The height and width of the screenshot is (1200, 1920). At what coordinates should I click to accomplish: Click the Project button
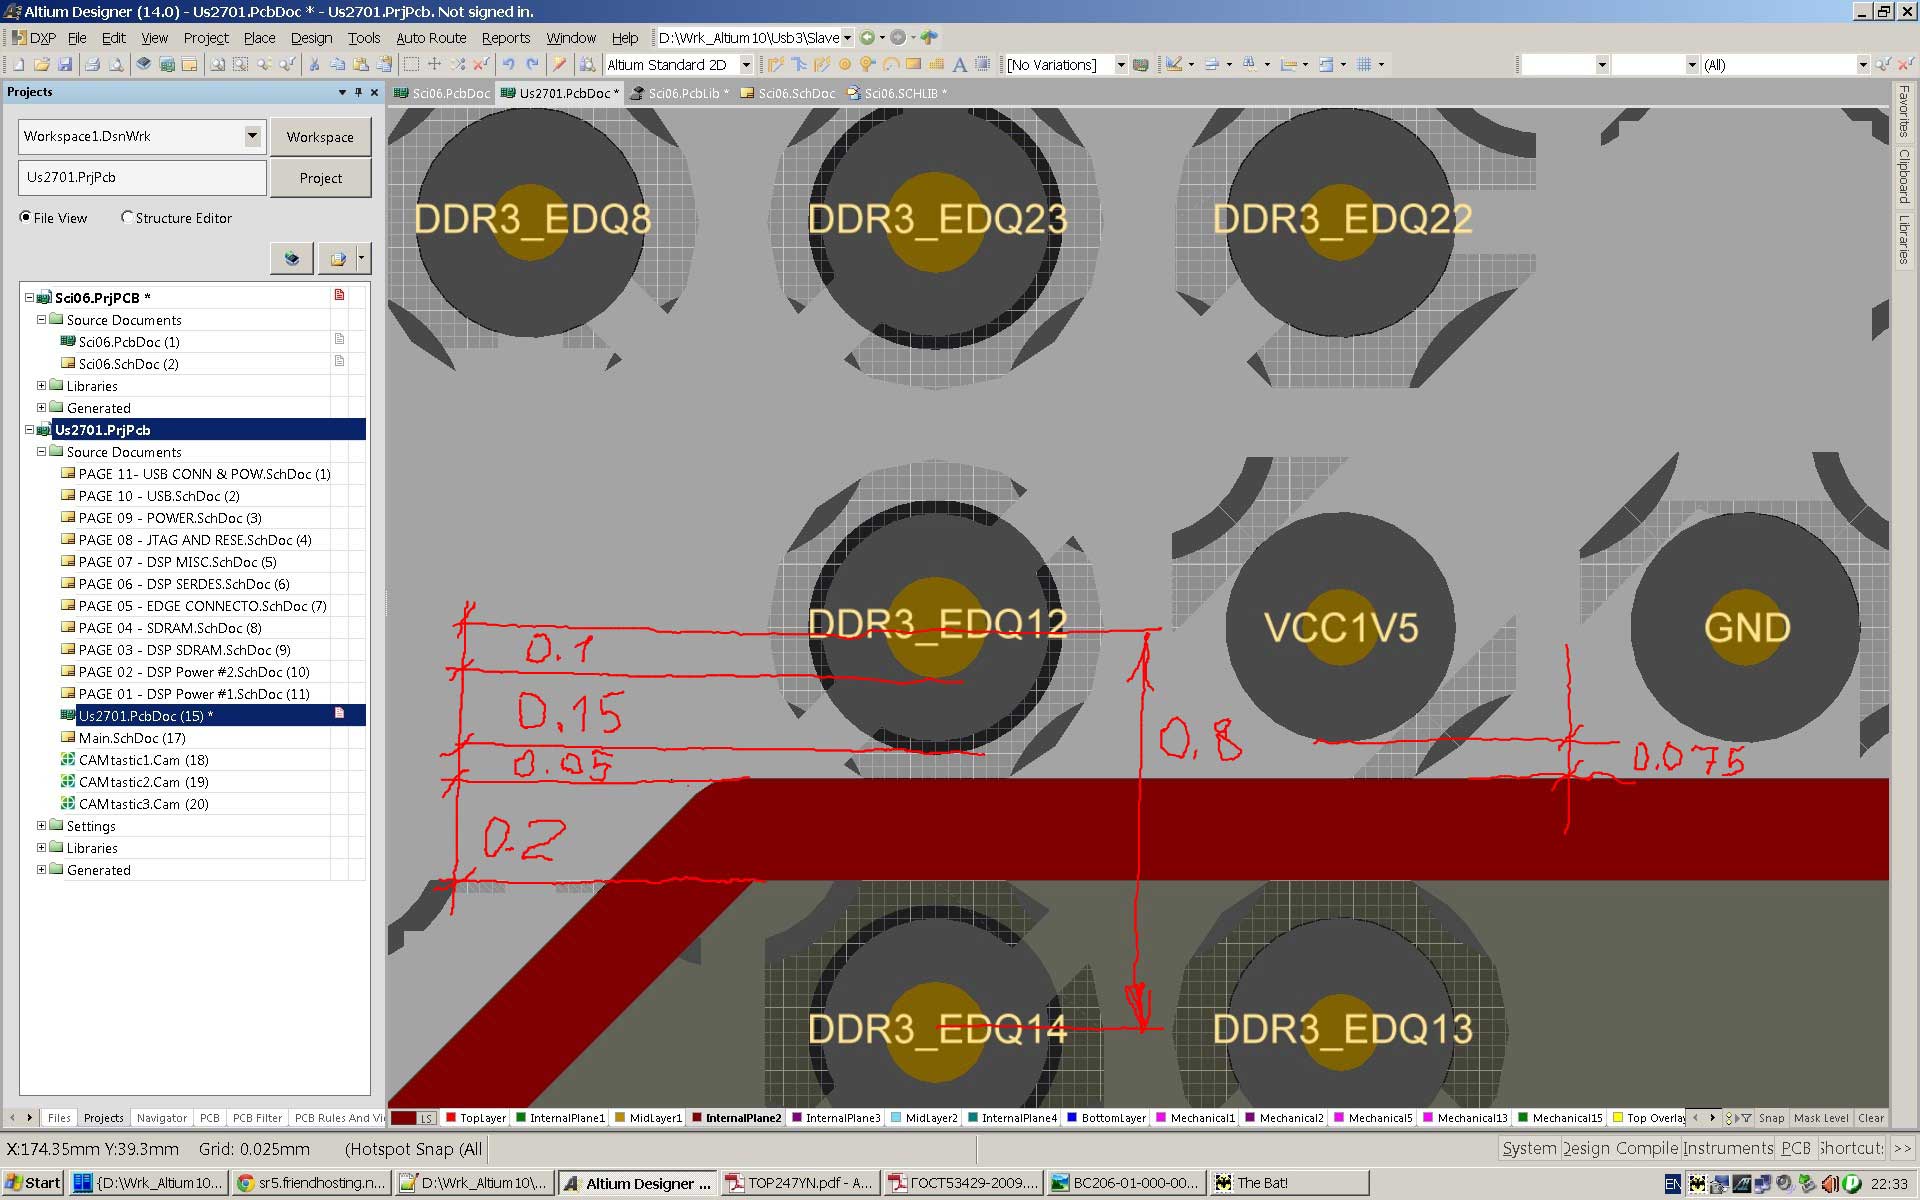(x=320, y=178)
